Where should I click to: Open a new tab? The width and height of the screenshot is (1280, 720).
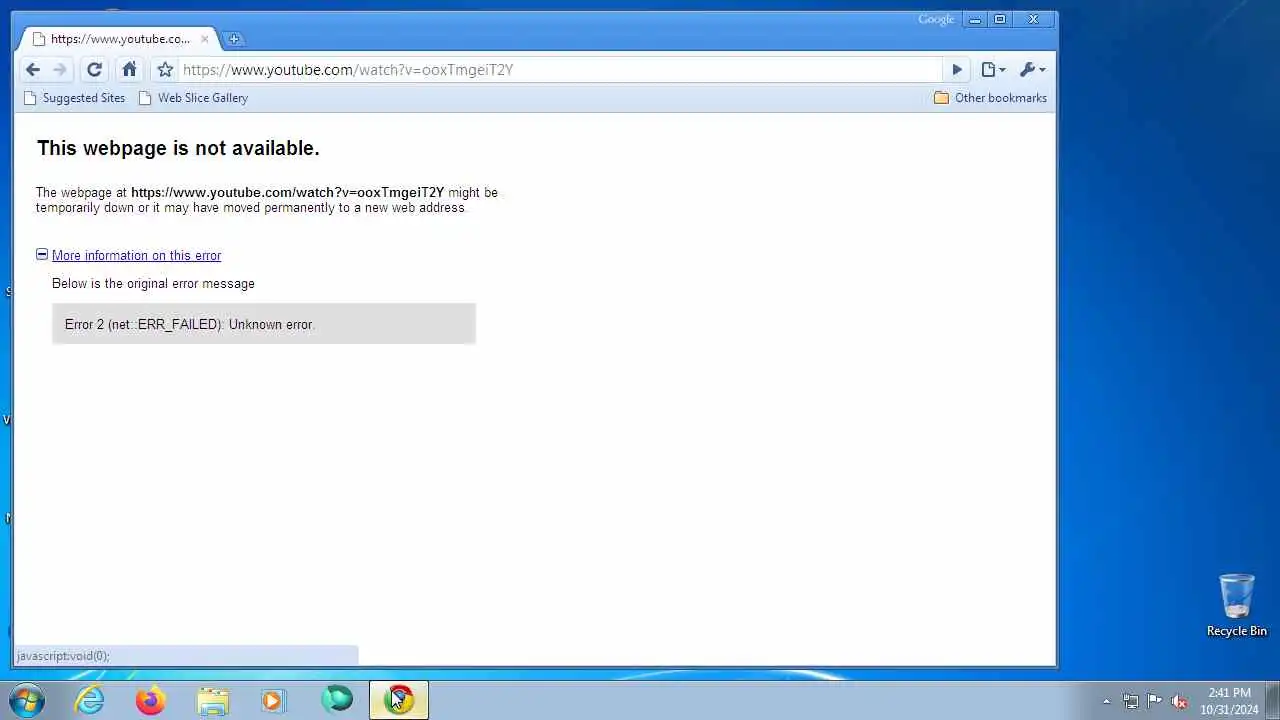tap(234, 39)
